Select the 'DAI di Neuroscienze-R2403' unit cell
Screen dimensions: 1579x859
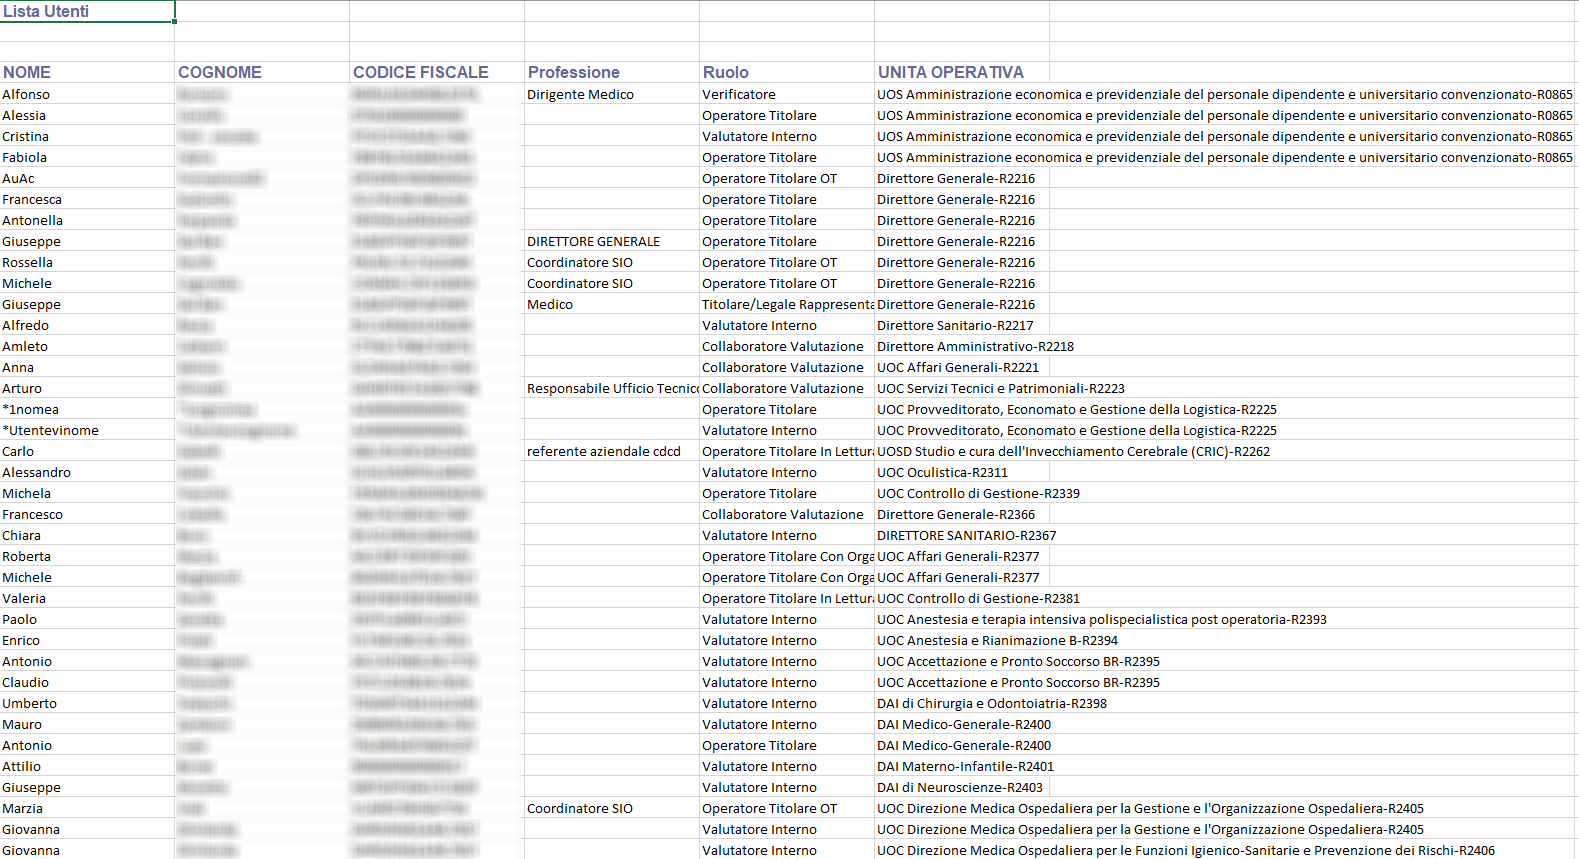pos(962,787)
